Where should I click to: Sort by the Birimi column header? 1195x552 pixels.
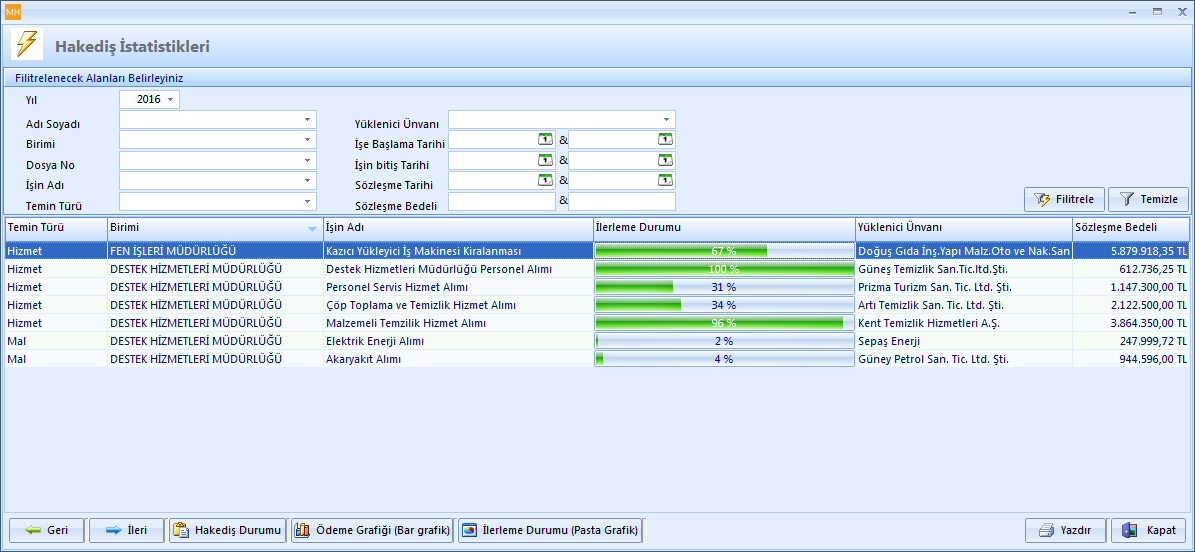[x=214, y=227]
